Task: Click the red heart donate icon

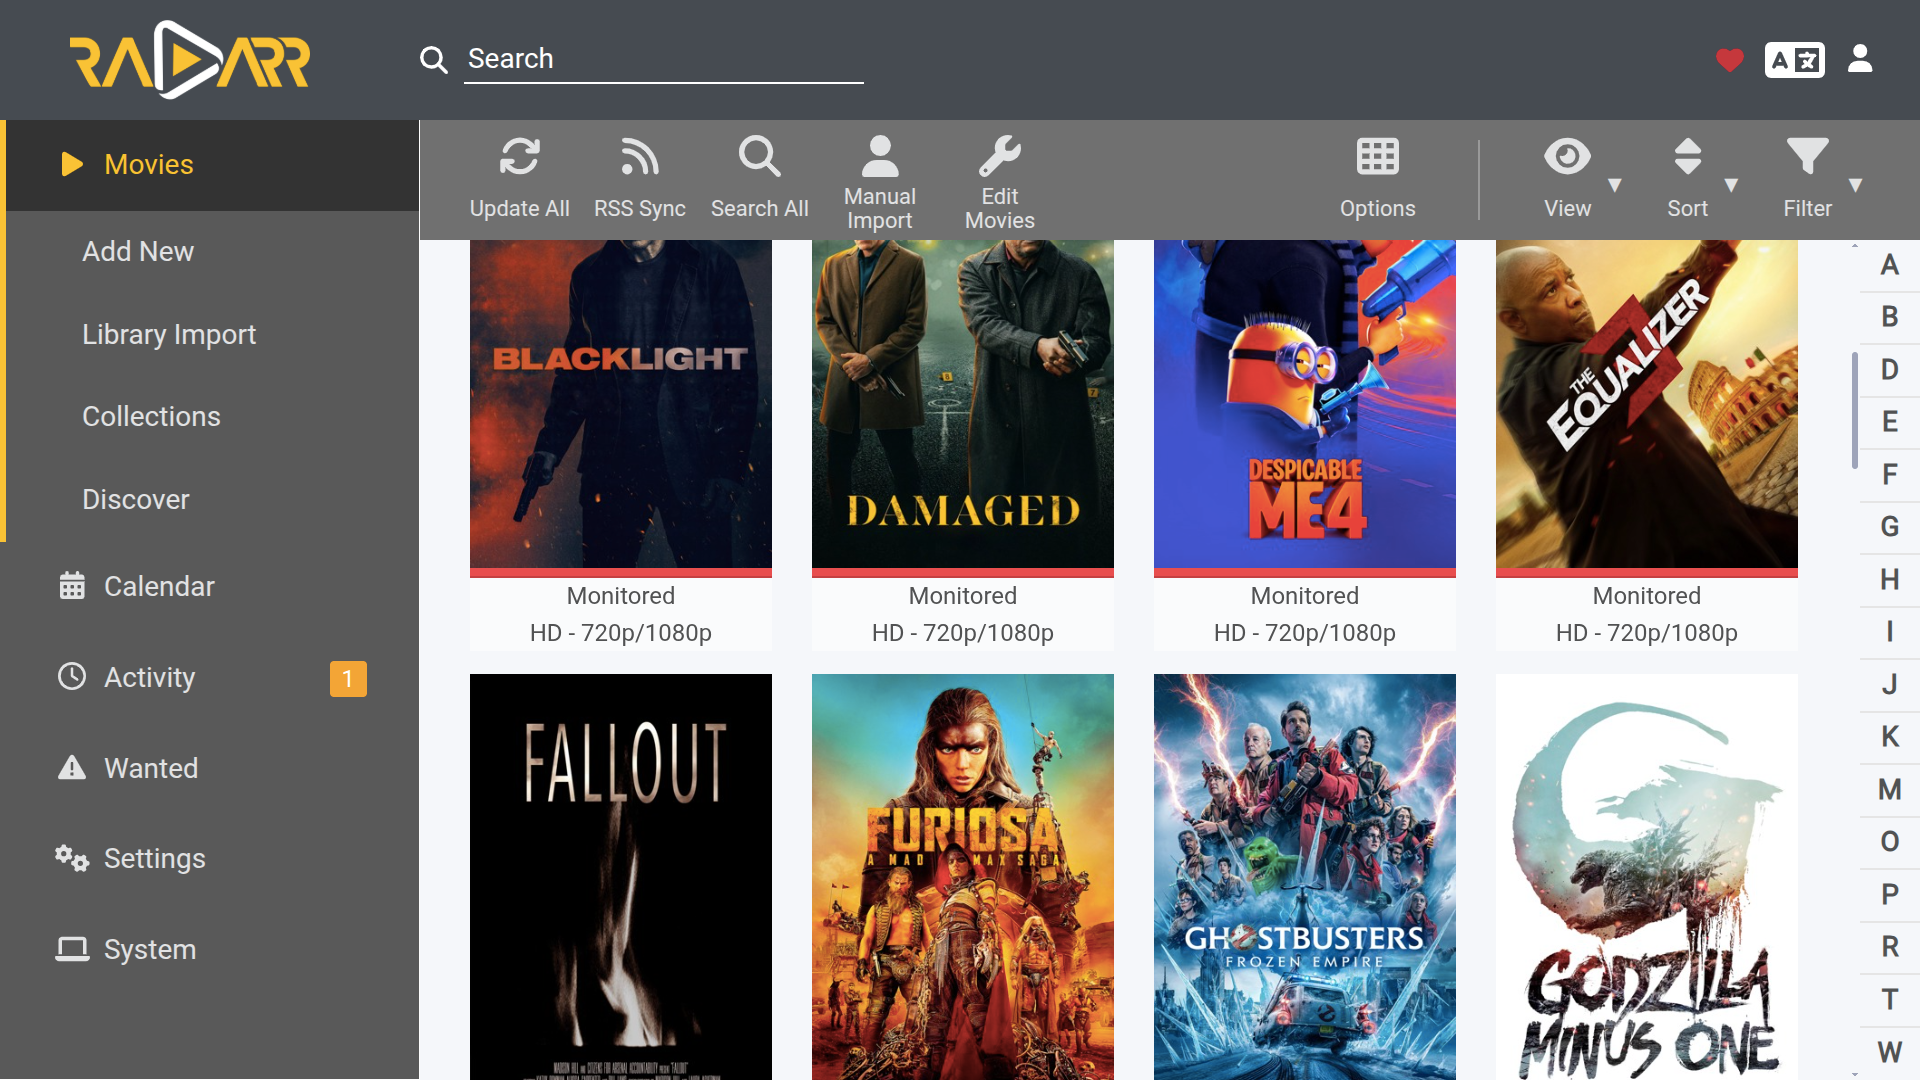Action: tap(1729, 60)
